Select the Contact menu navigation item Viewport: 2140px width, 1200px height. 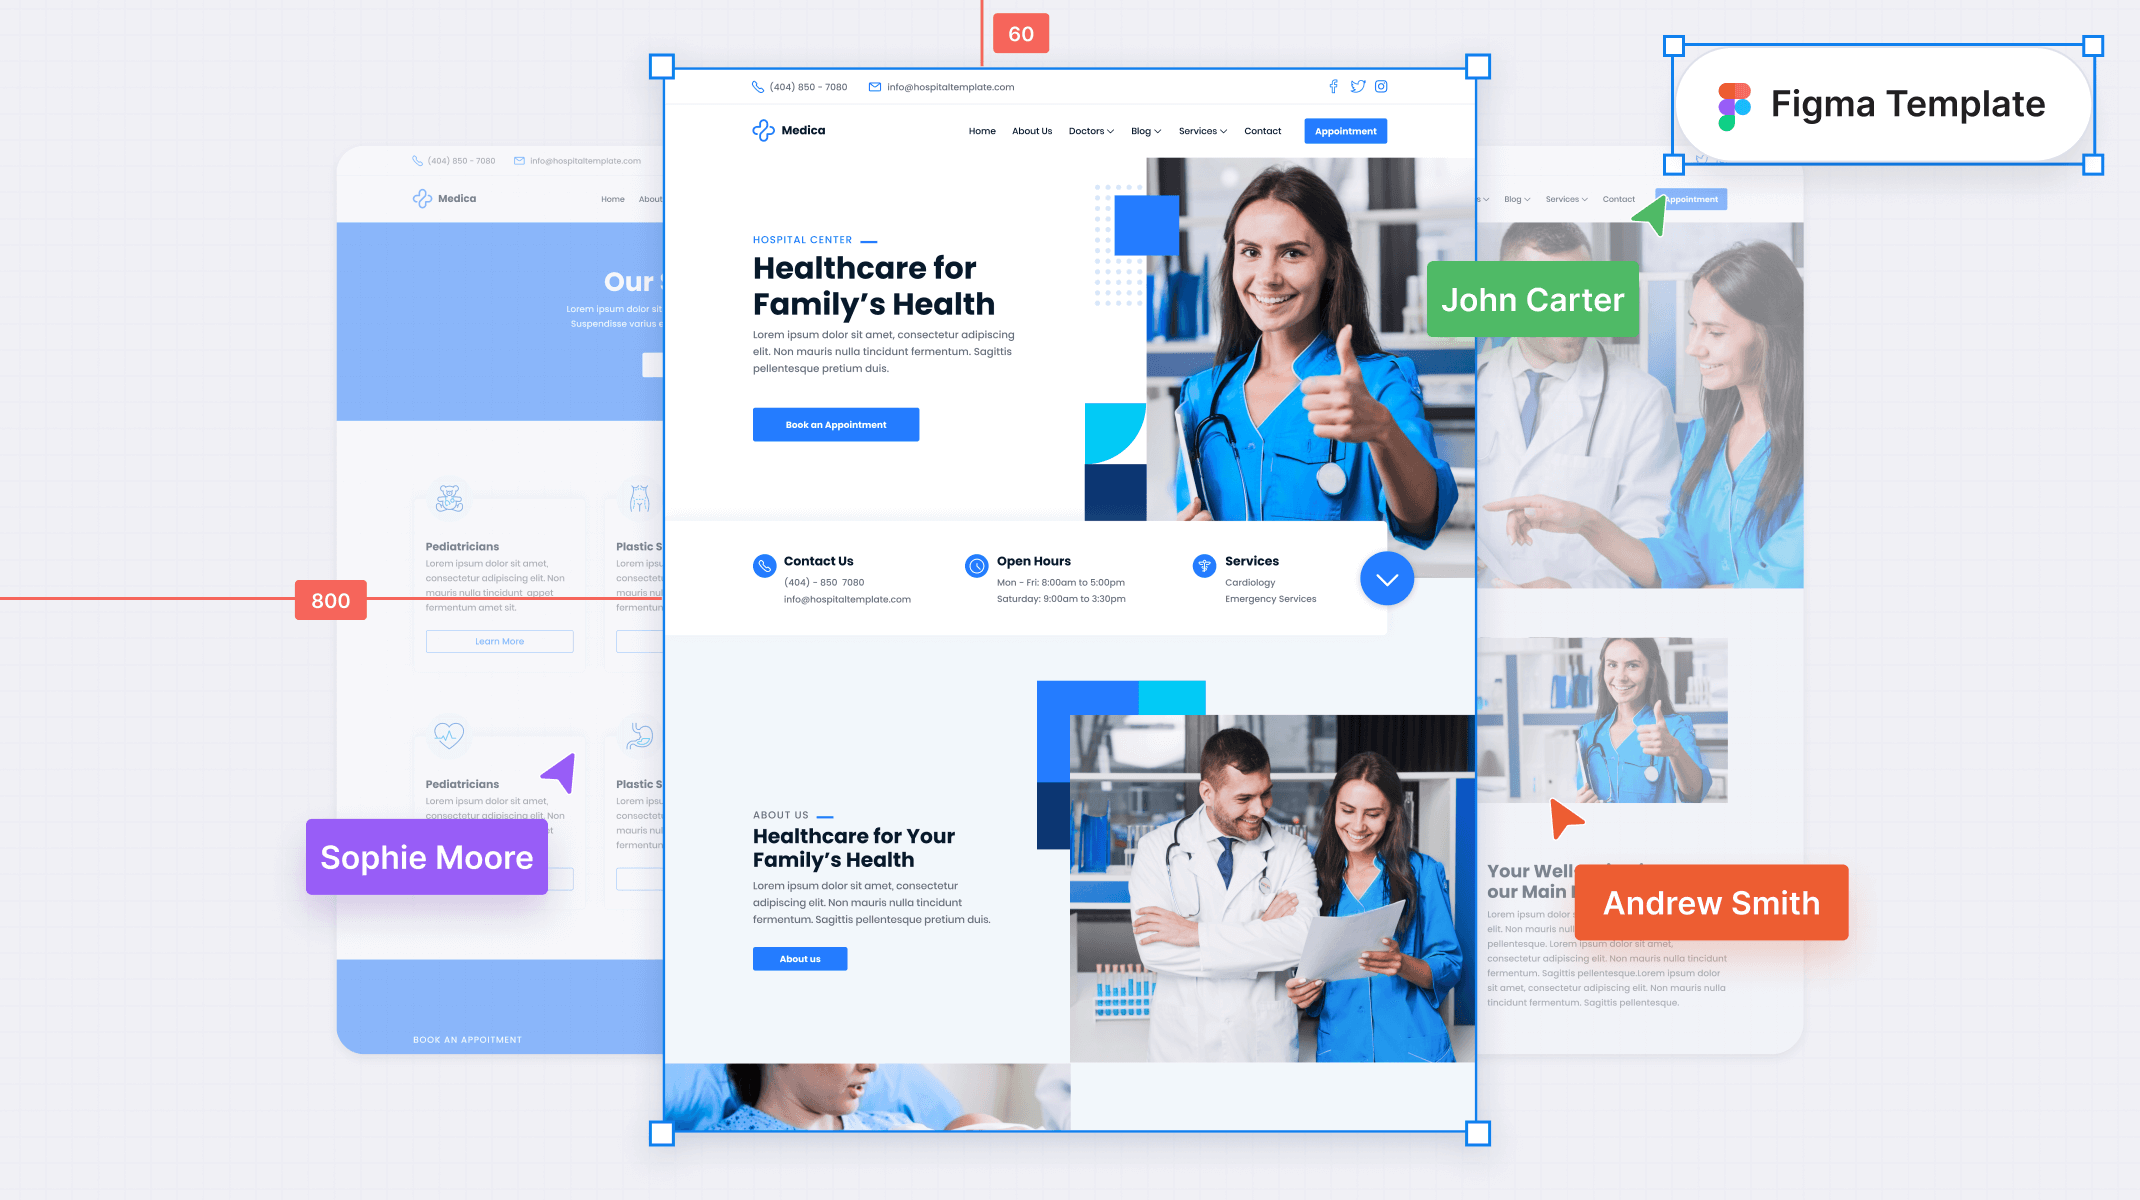1263,131
